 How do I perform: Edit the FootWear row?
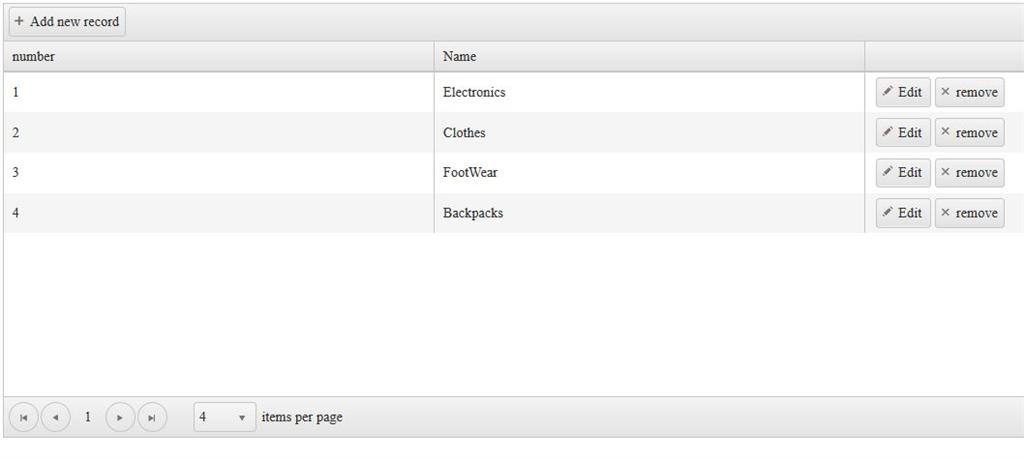coord(902,172)
